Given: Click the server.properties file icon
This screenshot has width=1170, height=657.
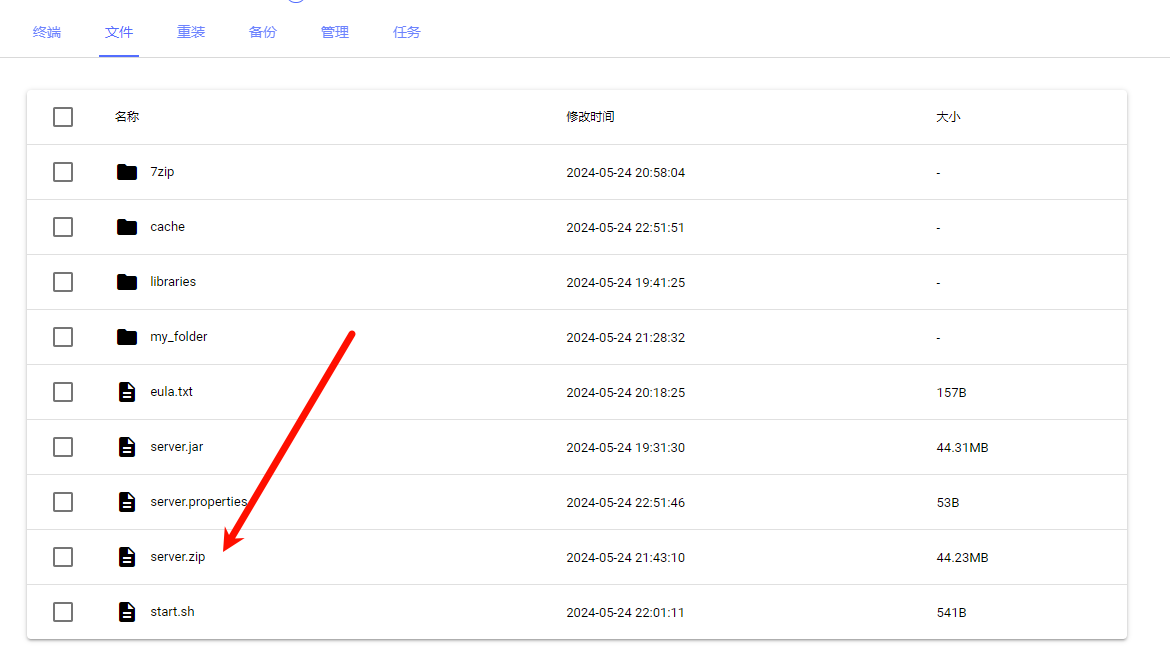Looking at the screenshot, I should tap(127, 502).
